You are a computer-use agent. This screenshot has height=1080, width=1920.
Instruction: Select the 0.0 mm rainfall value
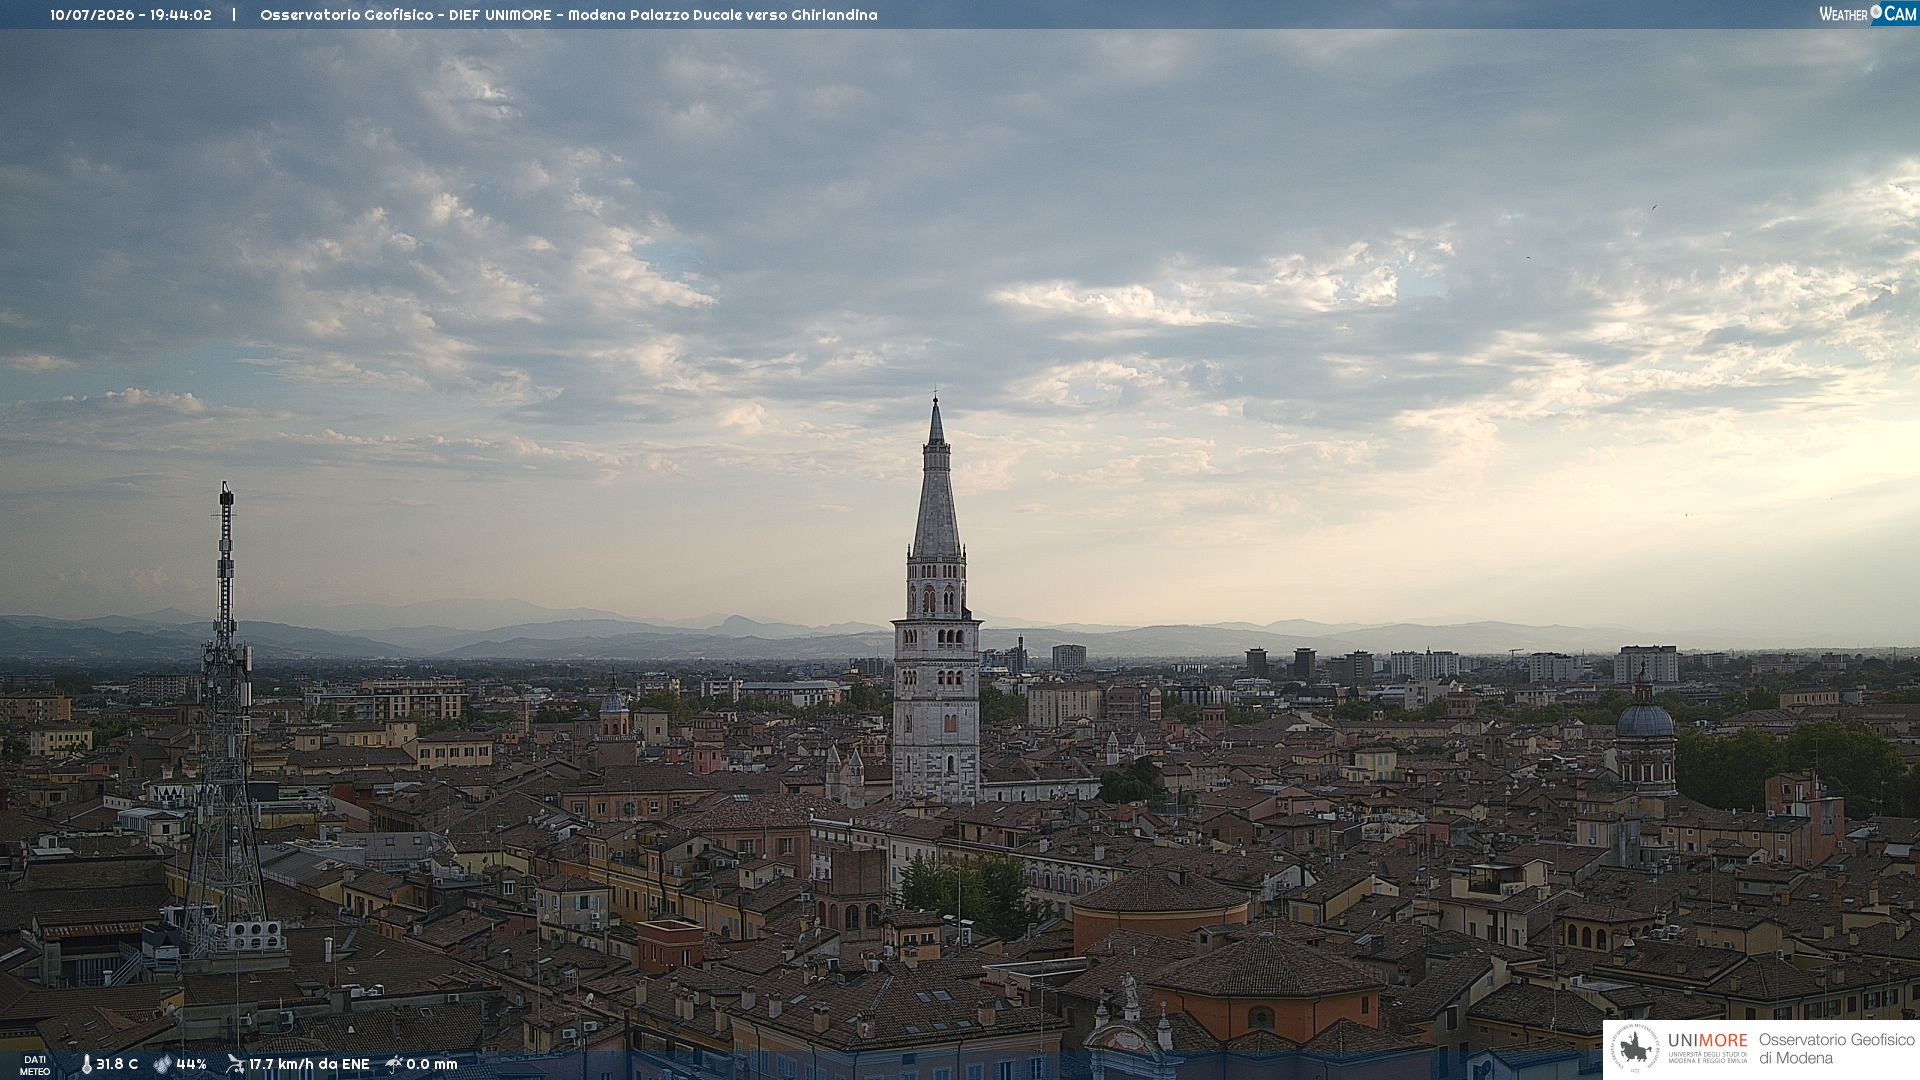tap(432, 1064)
